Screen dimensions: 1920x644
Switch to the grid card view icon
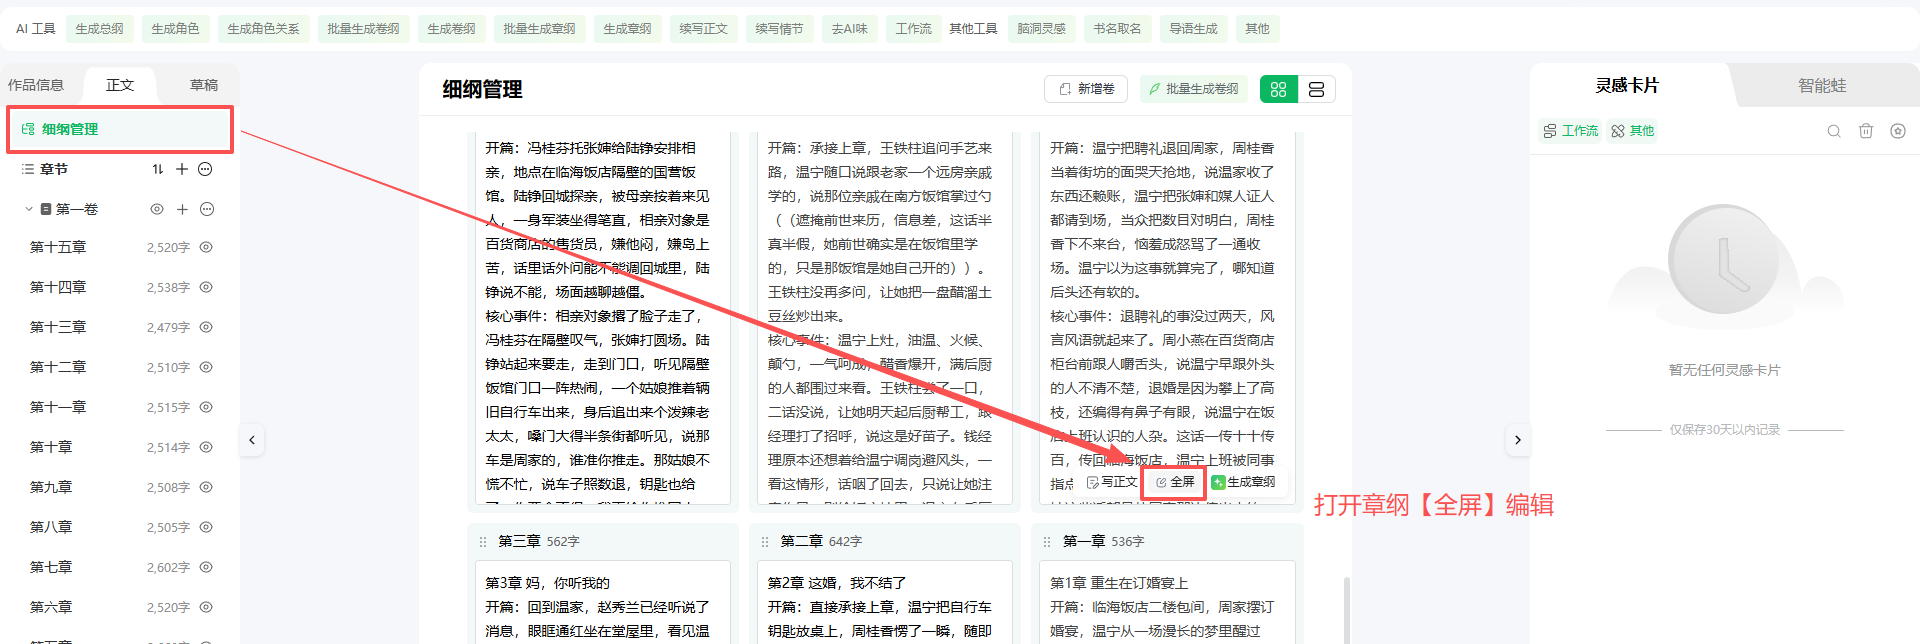[1278, 89]
